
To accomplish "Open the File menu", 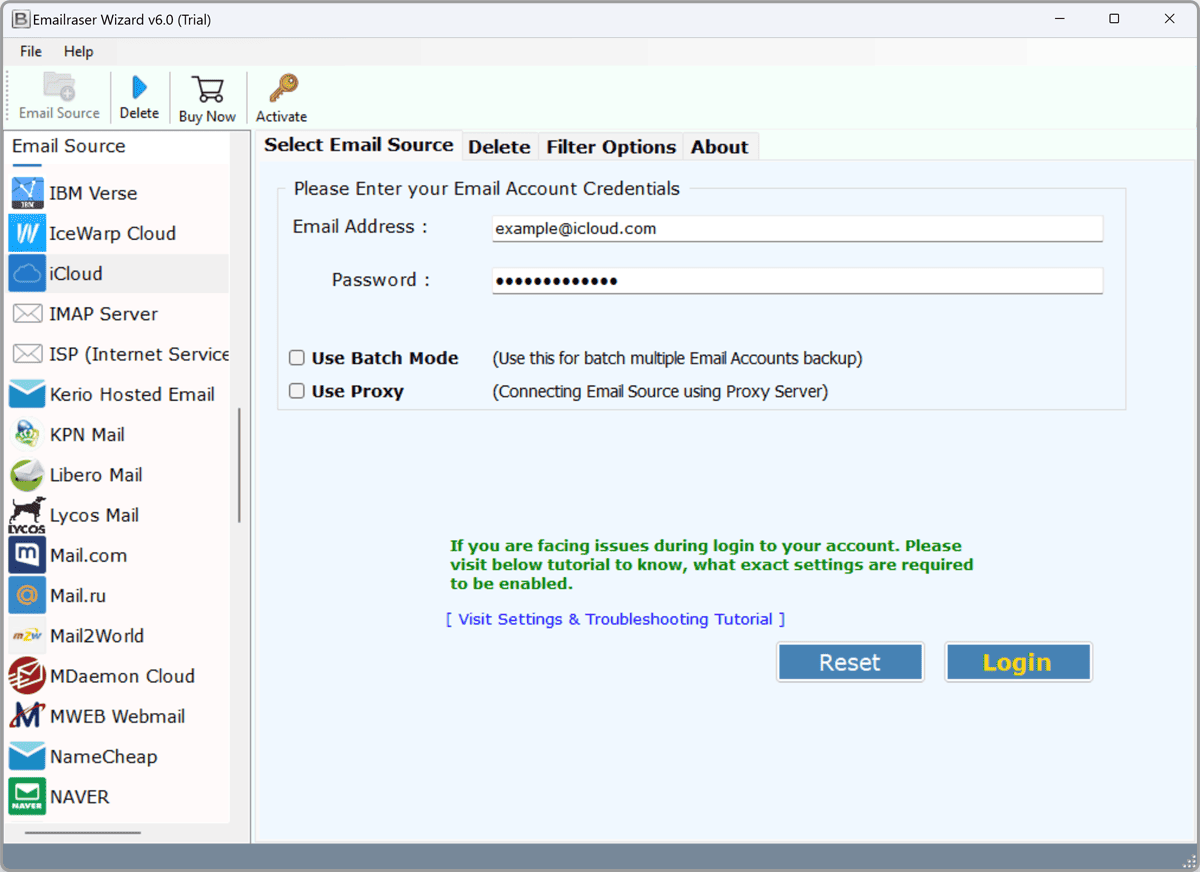I will (31, 51).
